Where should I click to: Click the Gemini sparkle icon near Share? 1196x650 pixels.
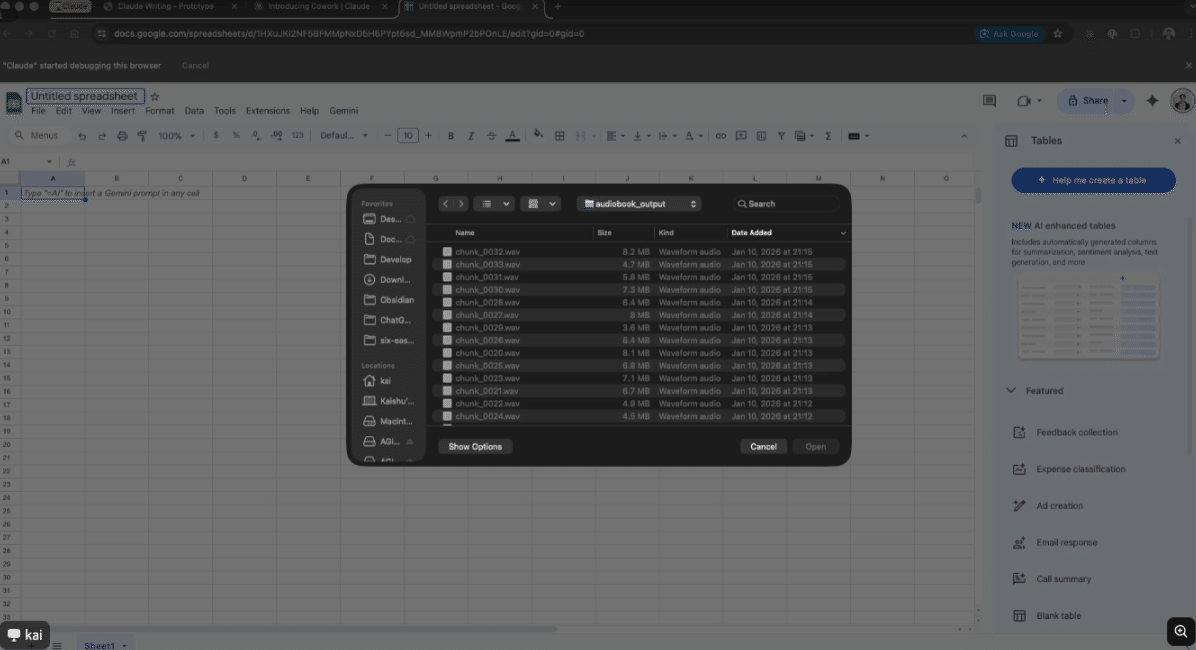pyautogui.click(x=1152, y=101)
